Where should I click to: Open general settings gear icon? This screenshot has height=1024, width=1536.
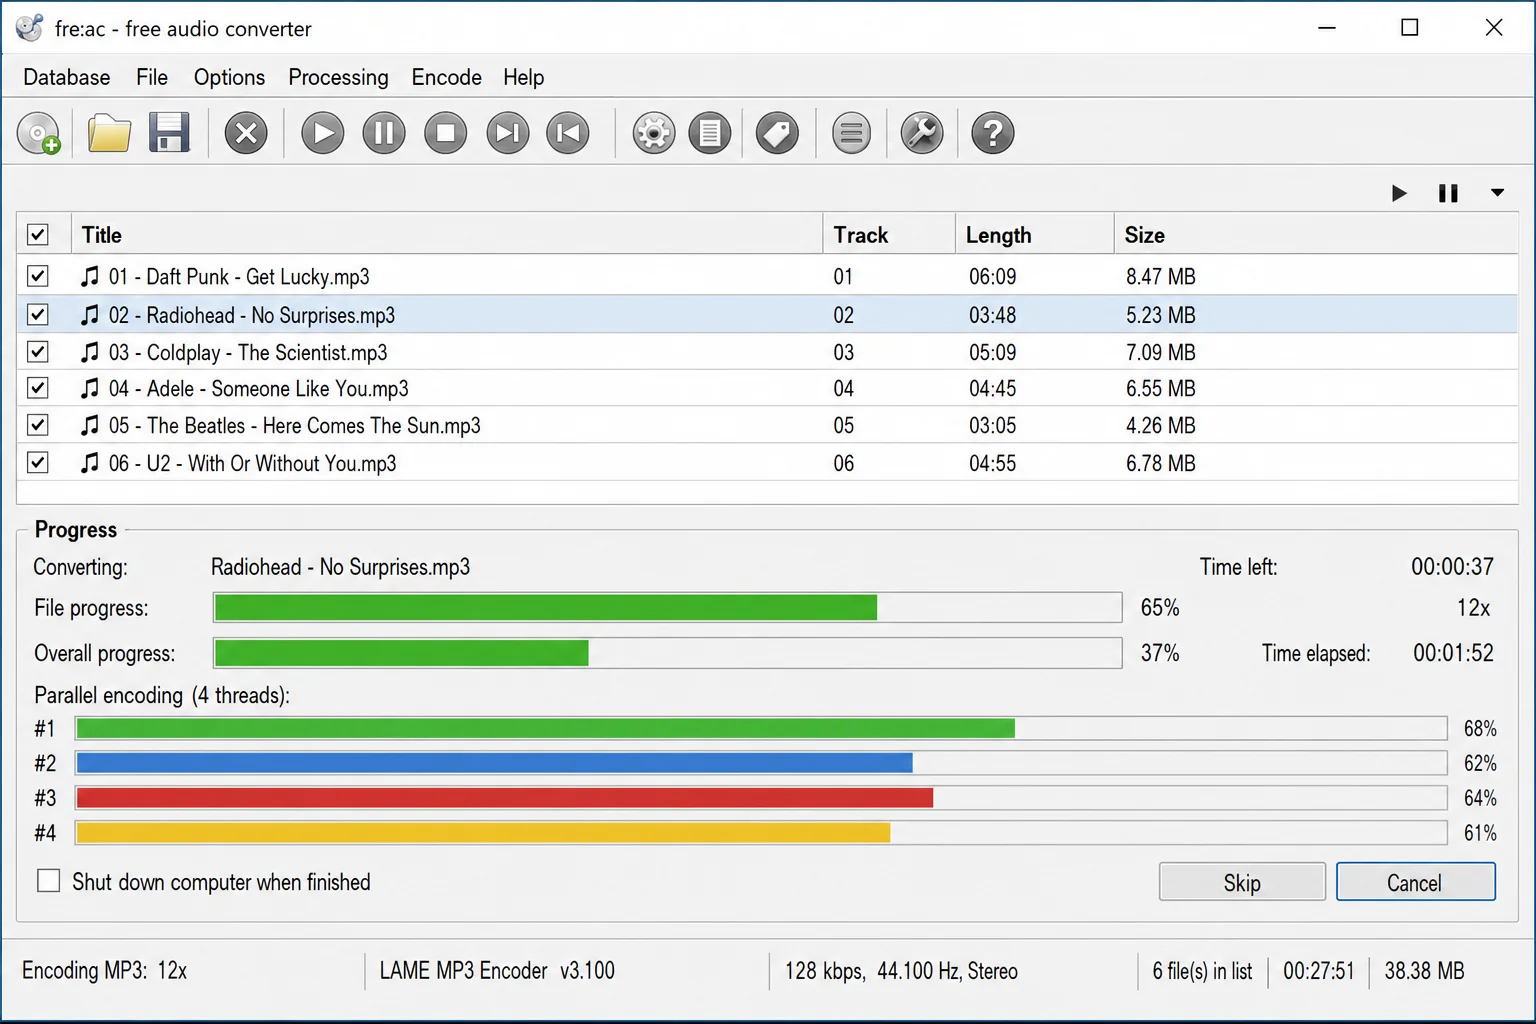tap(653, 133)
